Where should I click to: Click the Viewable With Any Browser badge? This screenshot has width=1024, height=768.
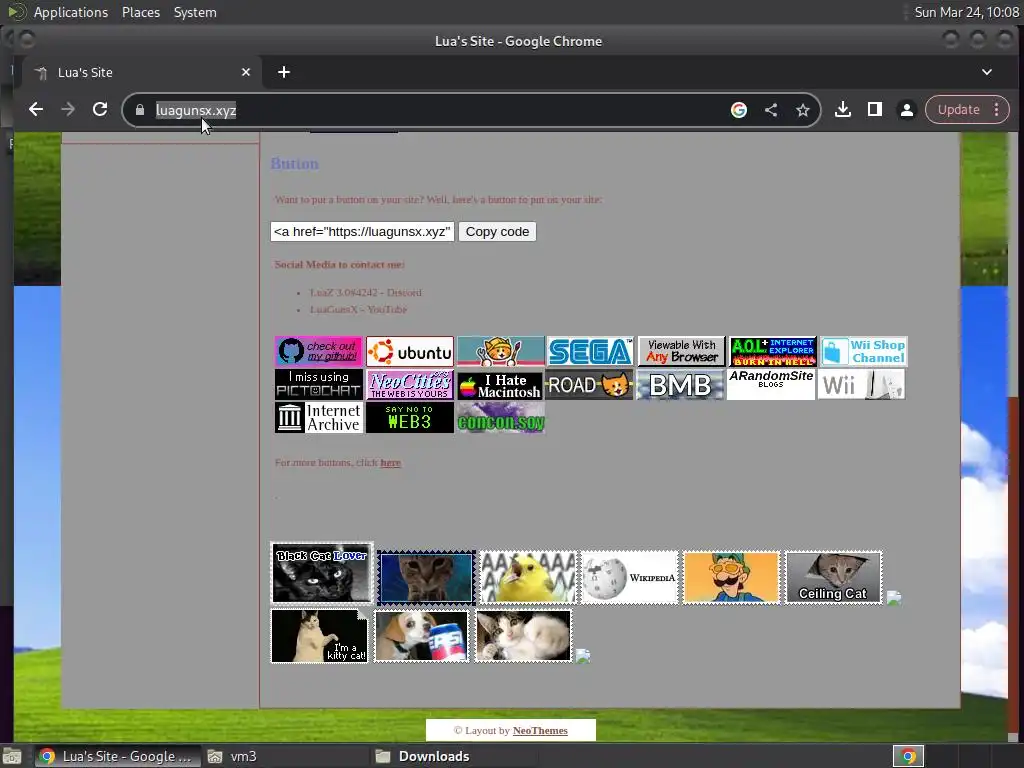point(682,351)
